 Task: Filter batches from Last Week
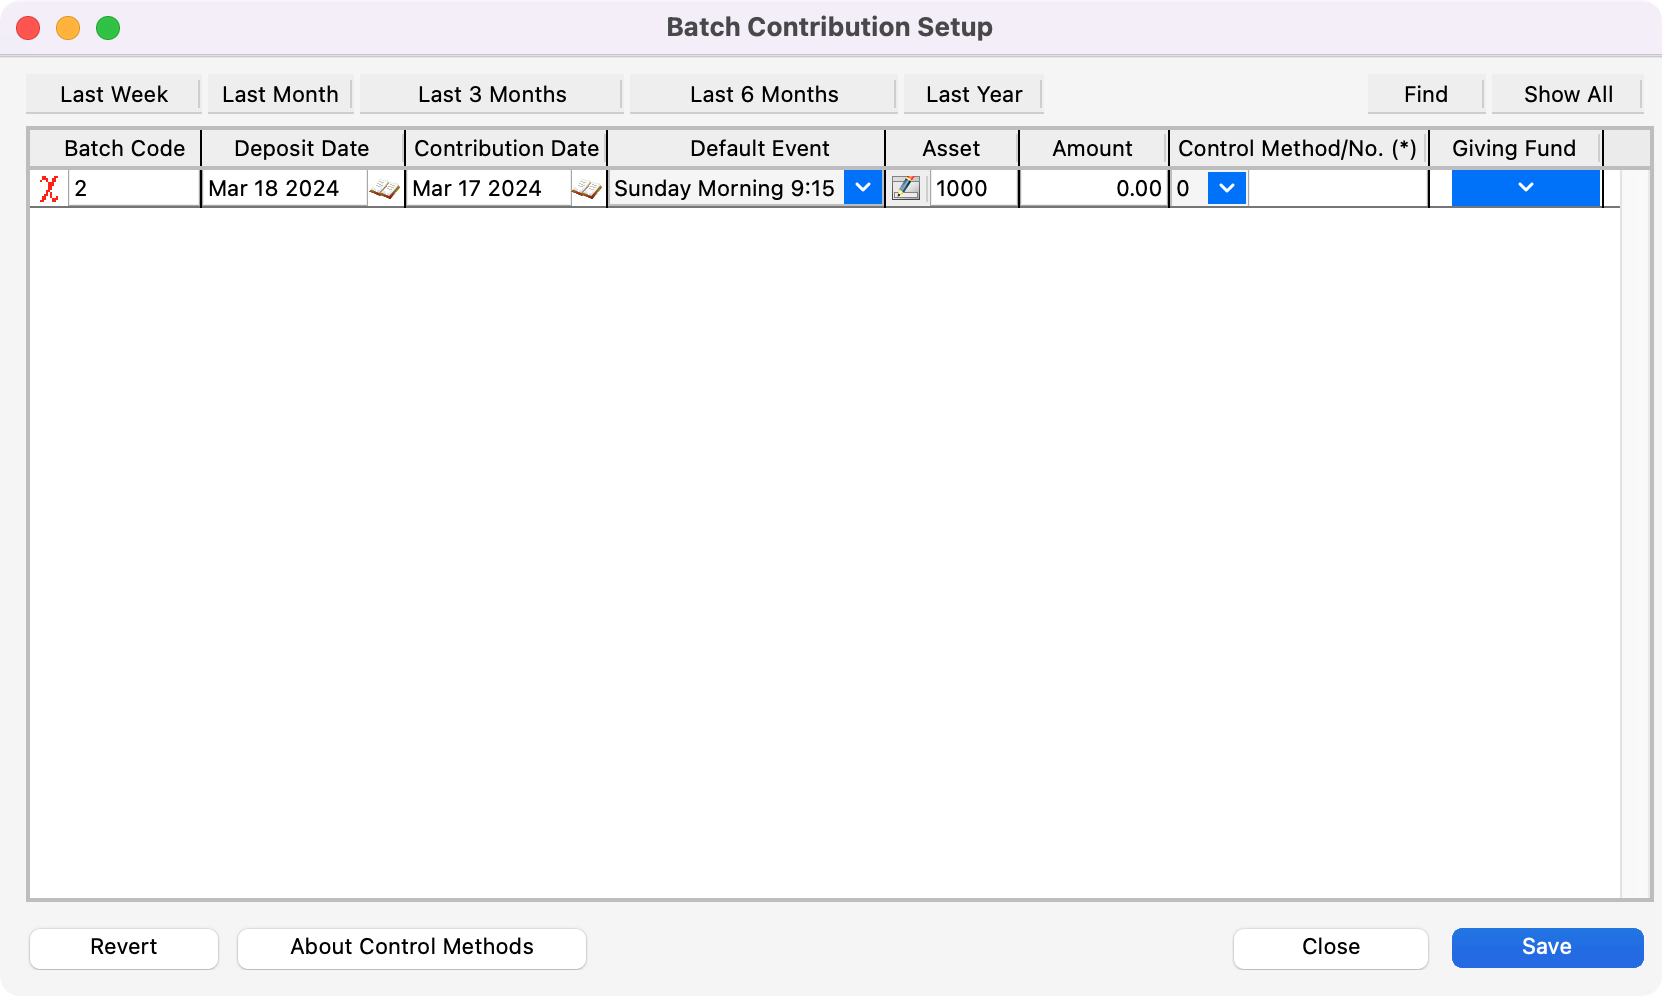[x=112, y=94]
